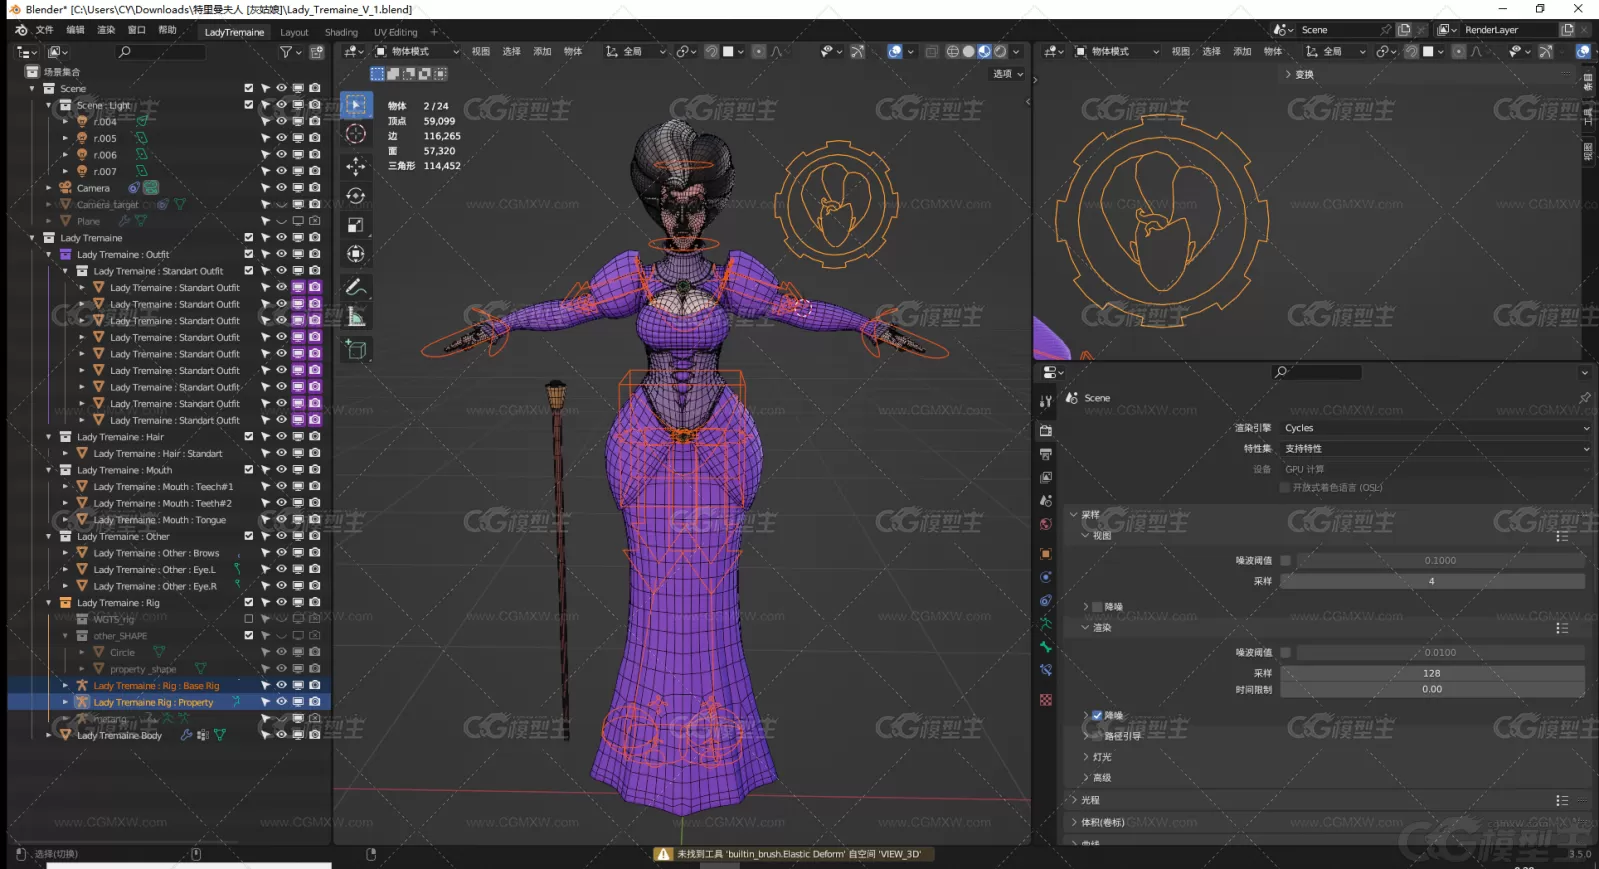Switch left viewport to rendered shading
This screenshot has height=869, width=1599.
pos(1000,51)
